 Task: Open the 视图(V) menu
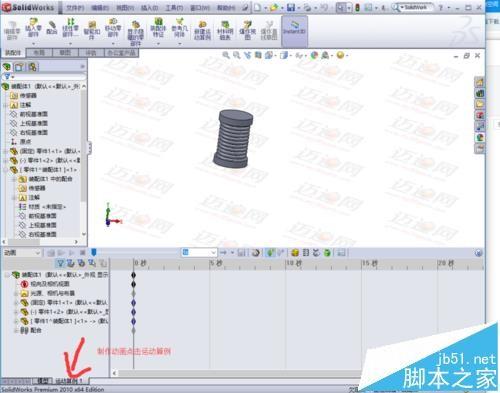coord(124,7)
